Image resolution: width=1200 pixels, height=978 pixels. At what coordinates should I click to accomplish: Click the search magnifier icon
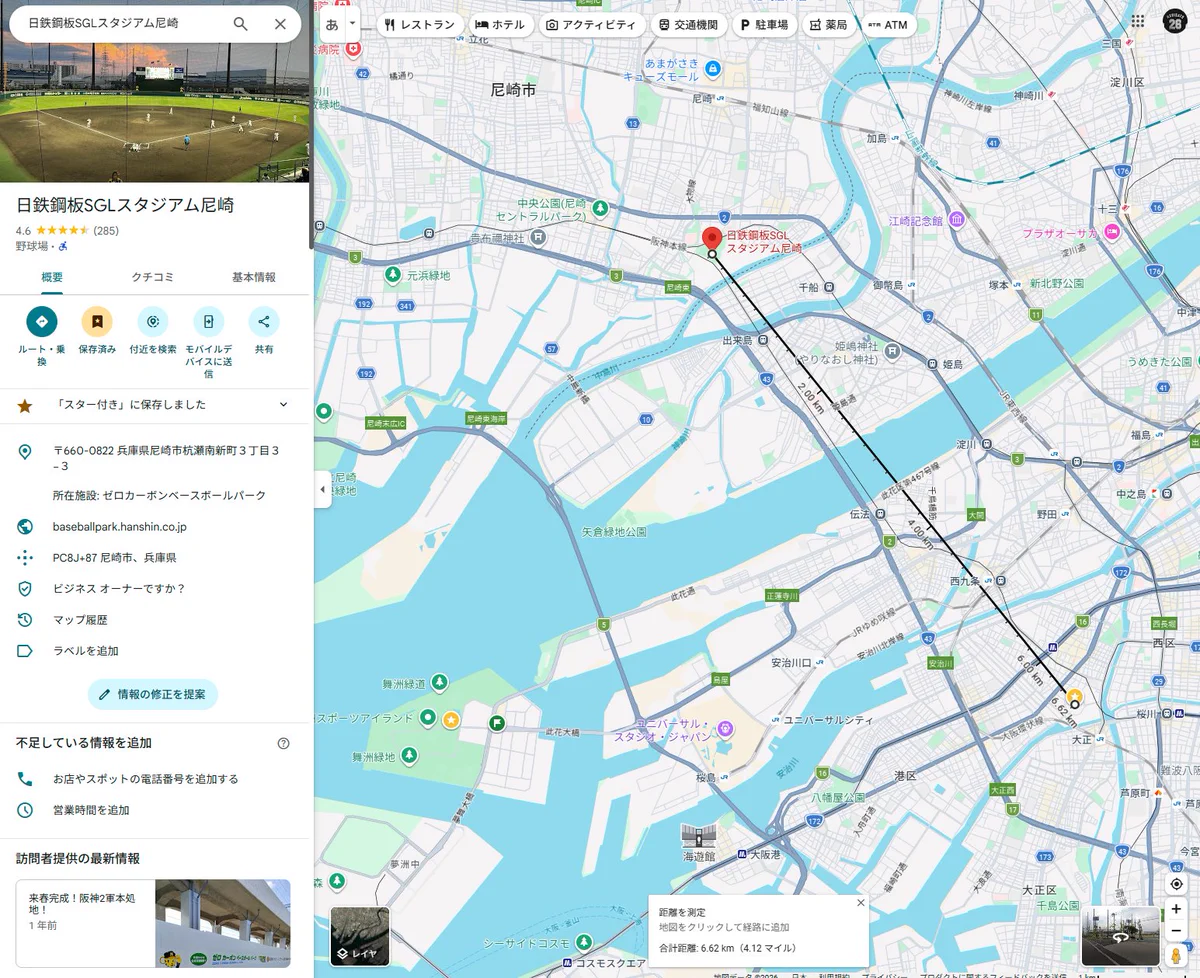pos(240,24)
